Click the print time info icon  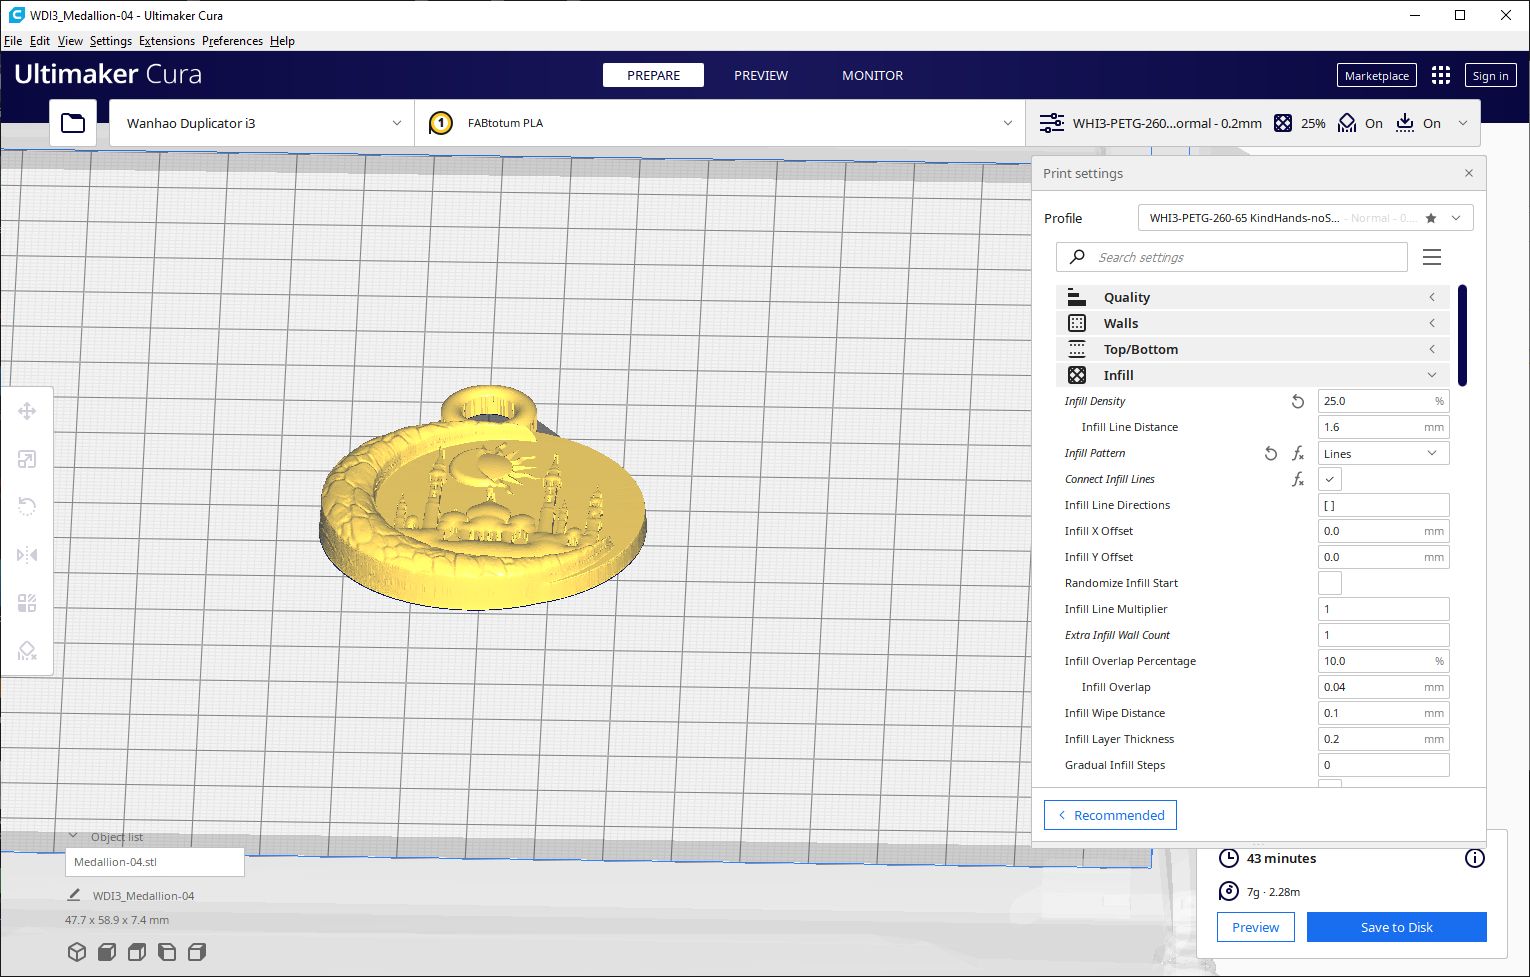pos(1474,858)
